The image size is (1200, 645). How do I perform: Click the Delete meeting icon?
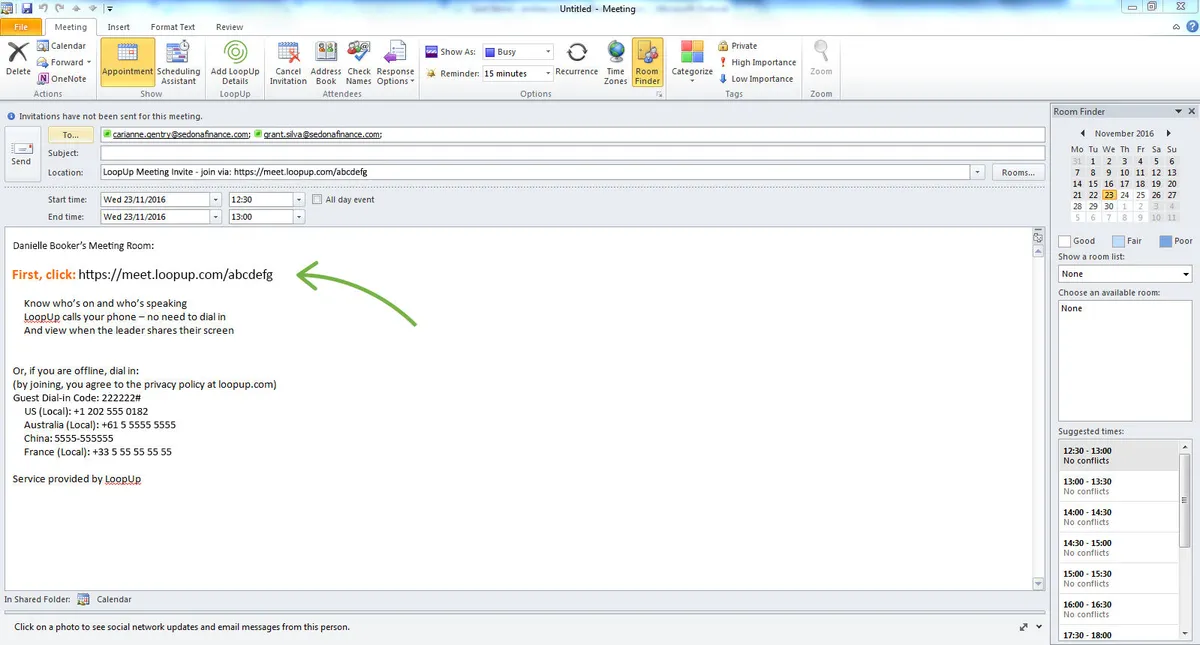coord(18,58)
